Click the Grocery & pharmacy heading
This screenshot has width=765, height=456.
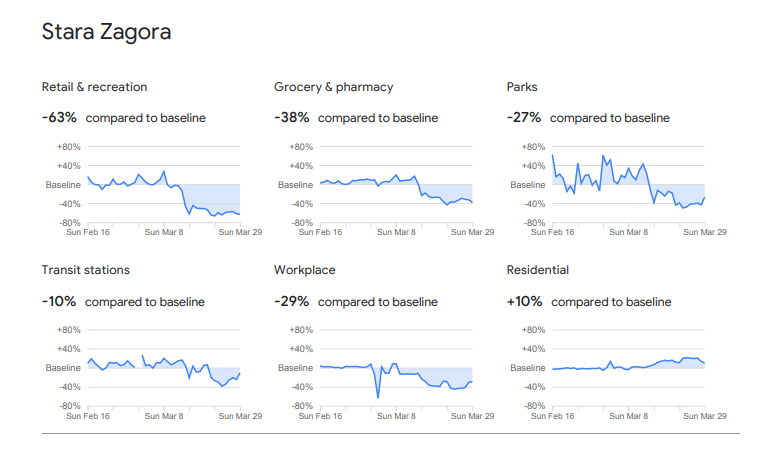(x=333, y=87)
